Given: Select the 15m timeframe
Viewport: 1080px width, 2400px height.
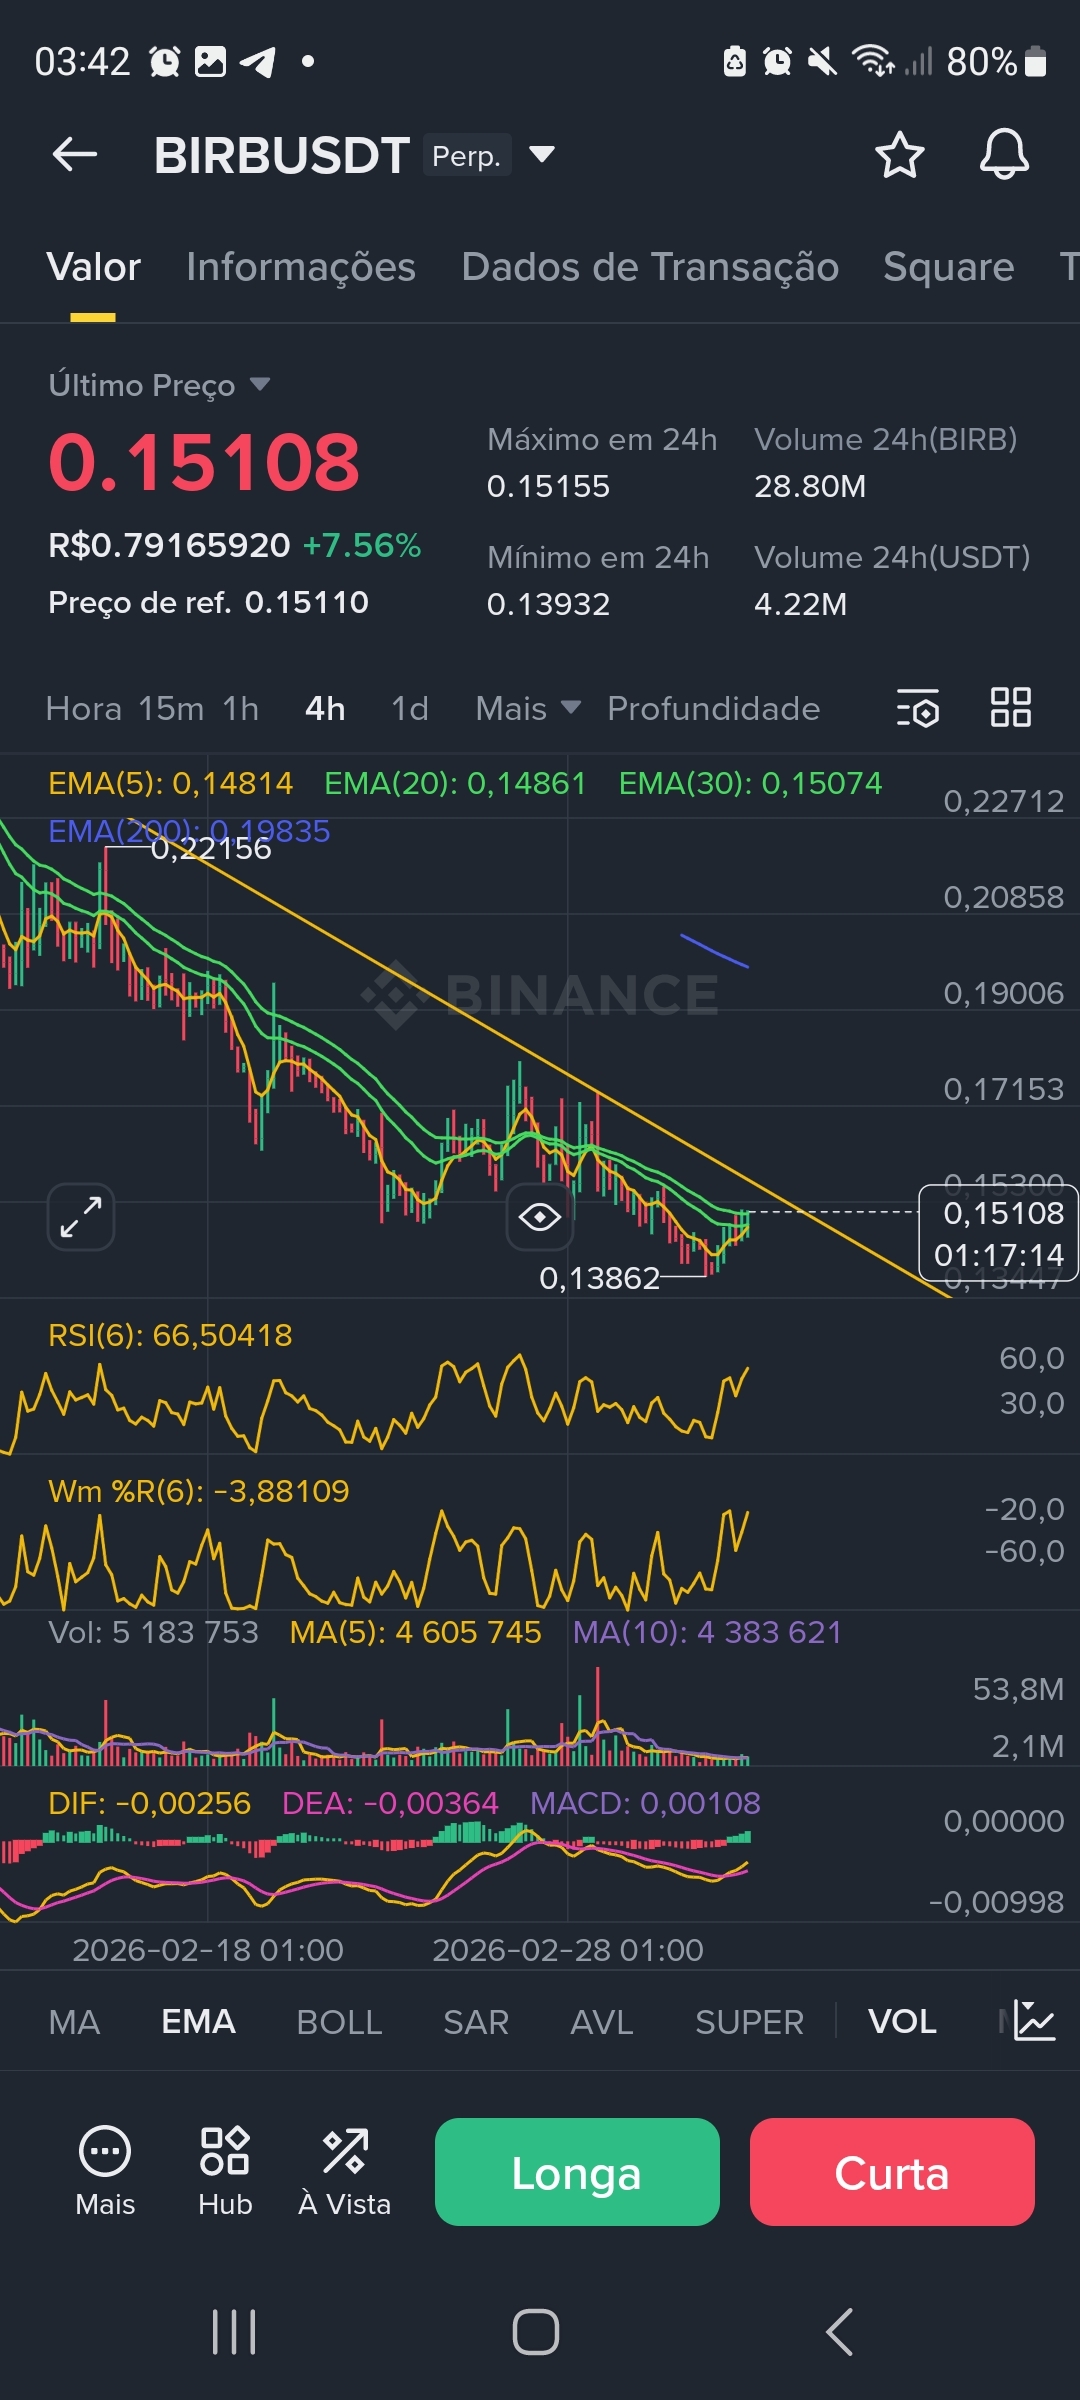Looking at the screenshot, I should pos(171,708).
